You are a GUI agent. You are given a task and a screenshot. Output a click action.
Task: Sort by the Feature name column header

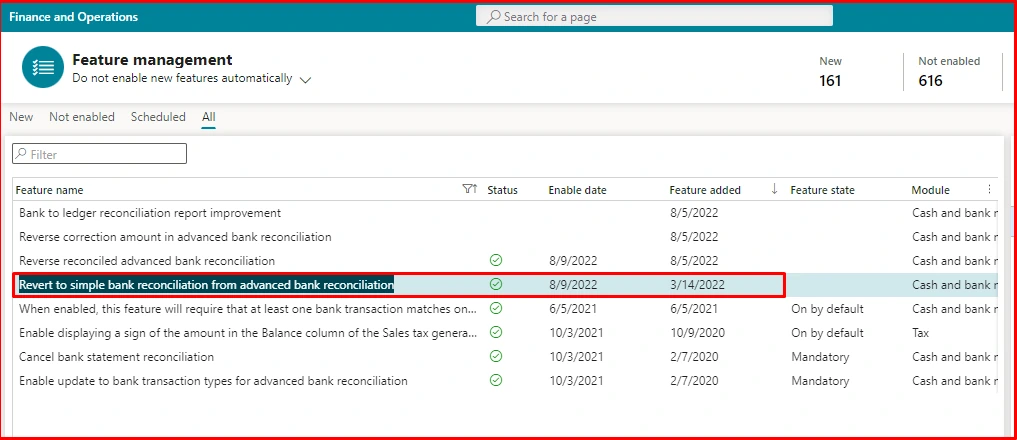[x=49, y=190]
